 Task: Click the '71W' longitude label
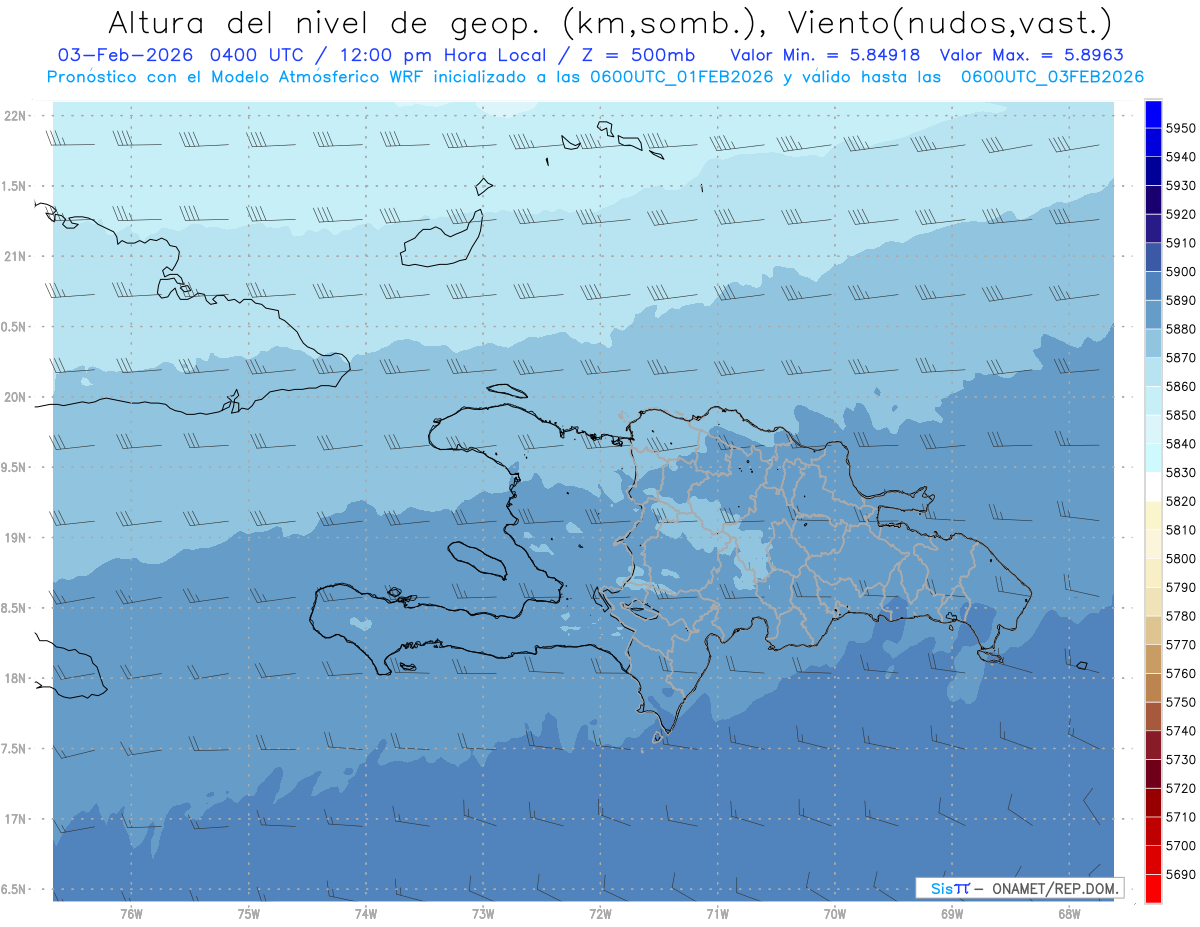pos(717,913)
